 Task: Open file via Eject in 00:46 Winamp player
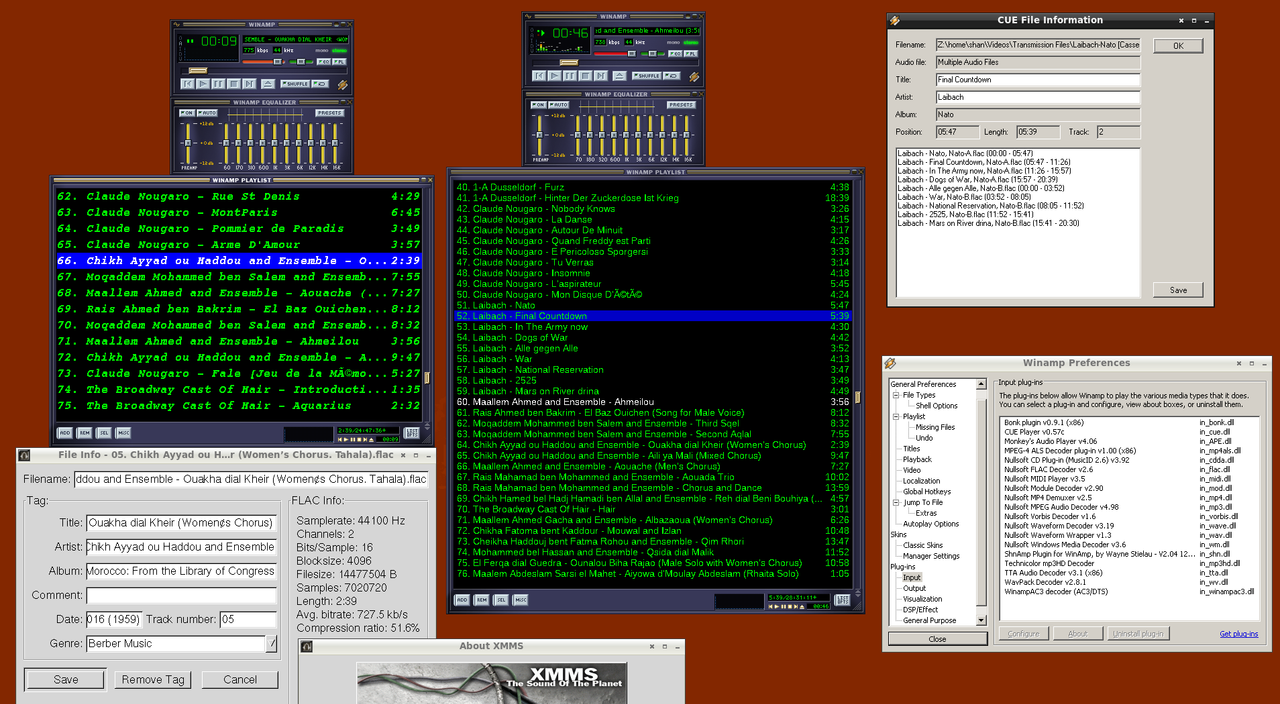[x=620, y=76]
